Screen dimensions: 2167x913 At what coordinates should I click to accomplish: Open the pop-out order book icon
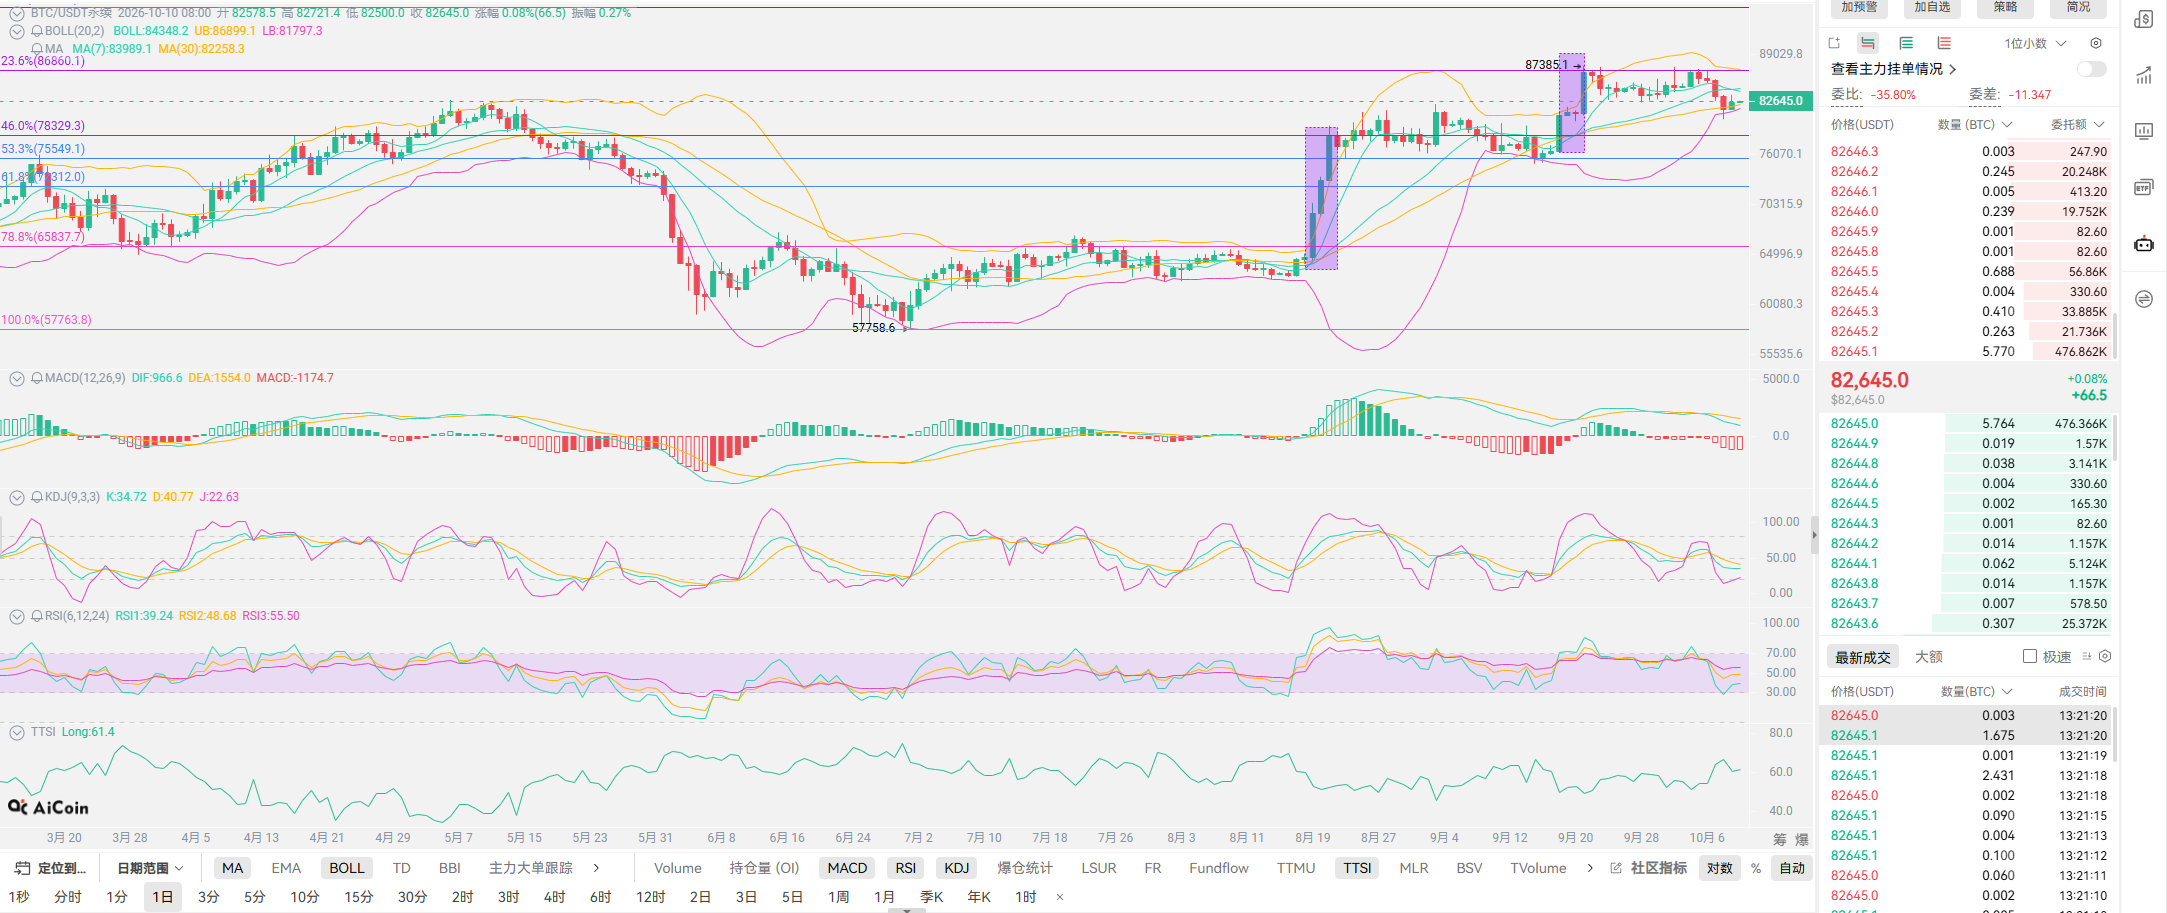1834,43
